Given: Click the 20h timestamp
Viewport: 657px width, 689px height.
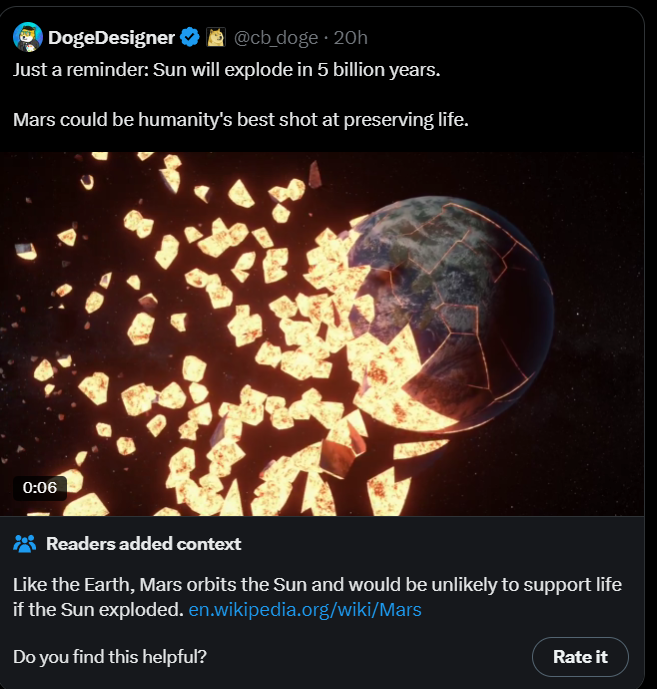Looking at the screenshot, I should click(x=351, y=38).
